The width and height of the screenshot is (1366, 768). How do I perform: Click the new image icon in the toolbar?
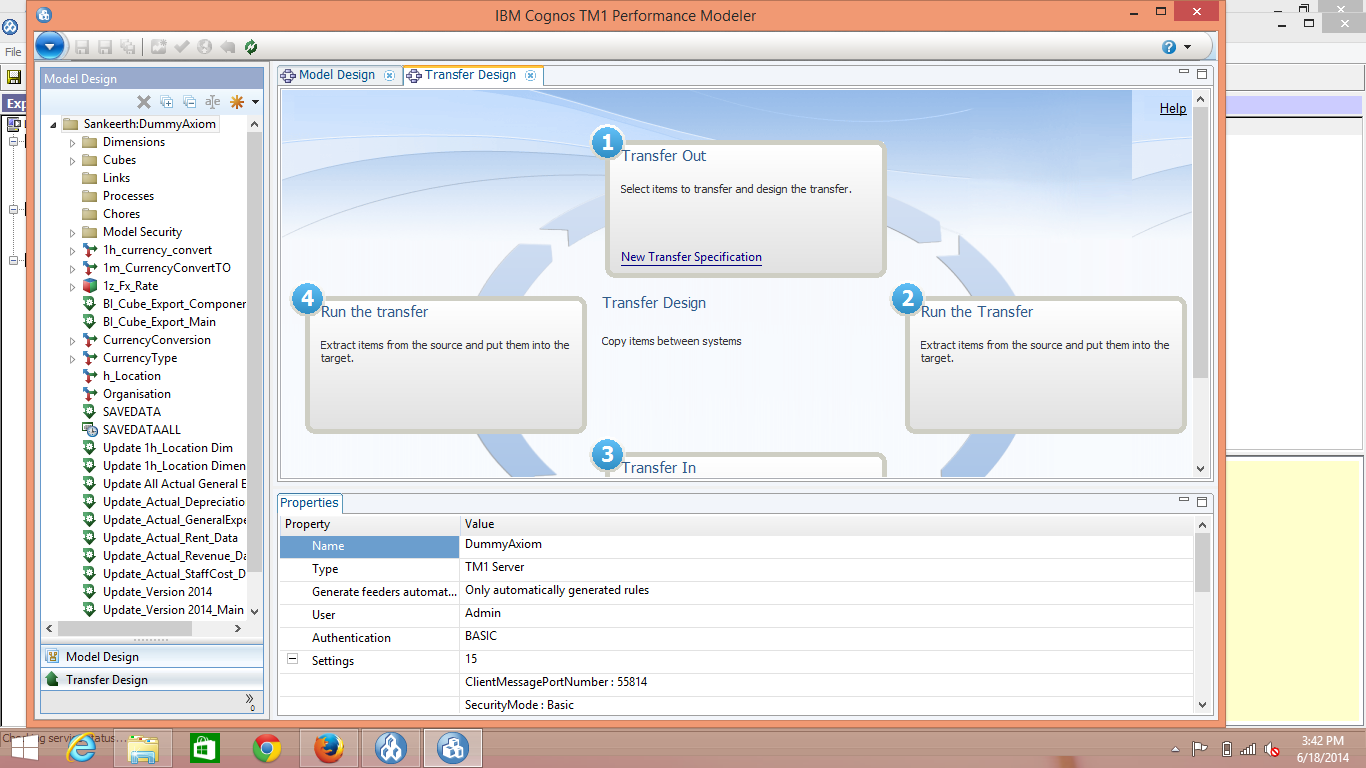click(159, 47)
